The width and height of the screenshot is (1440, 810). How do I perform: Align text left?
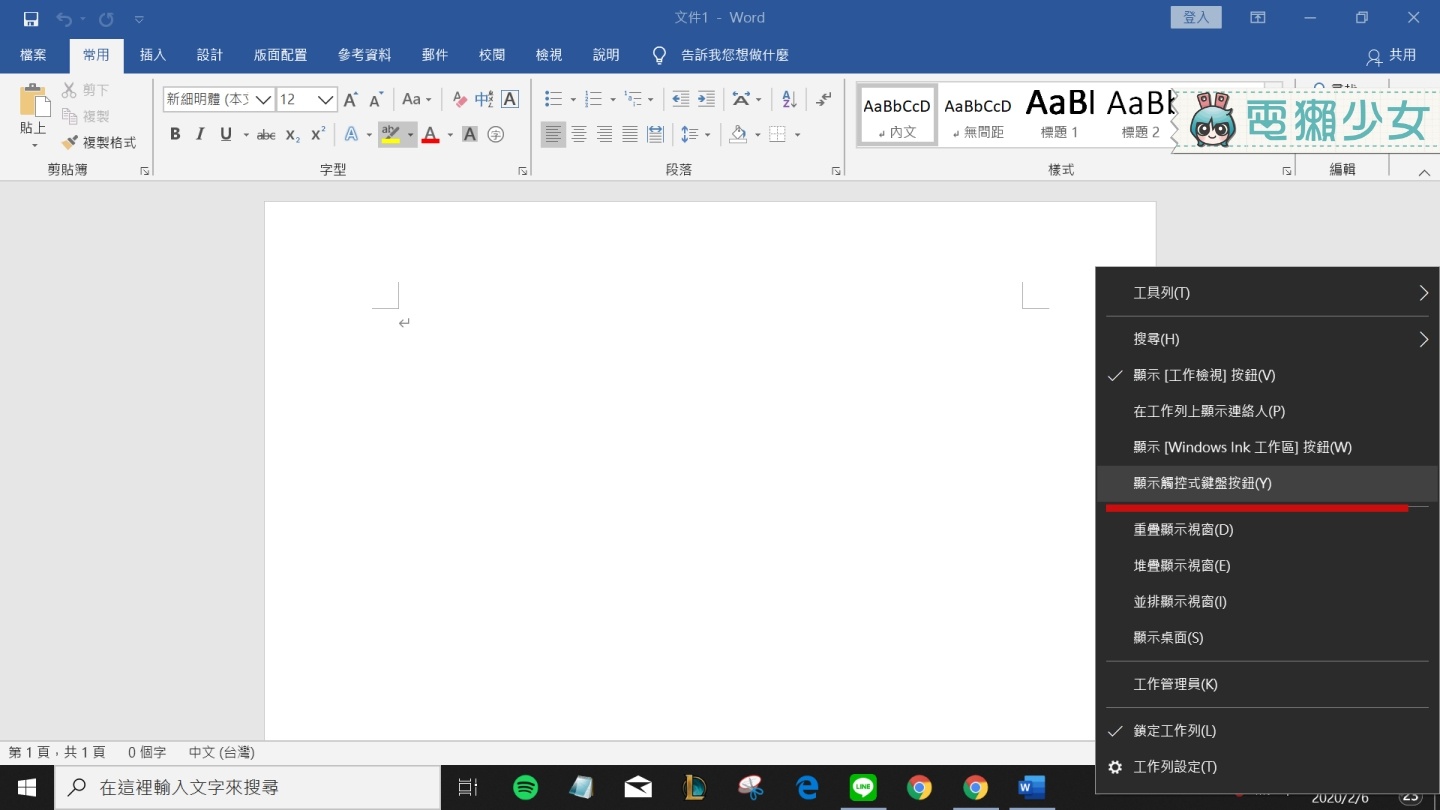[x=553, y=134]
